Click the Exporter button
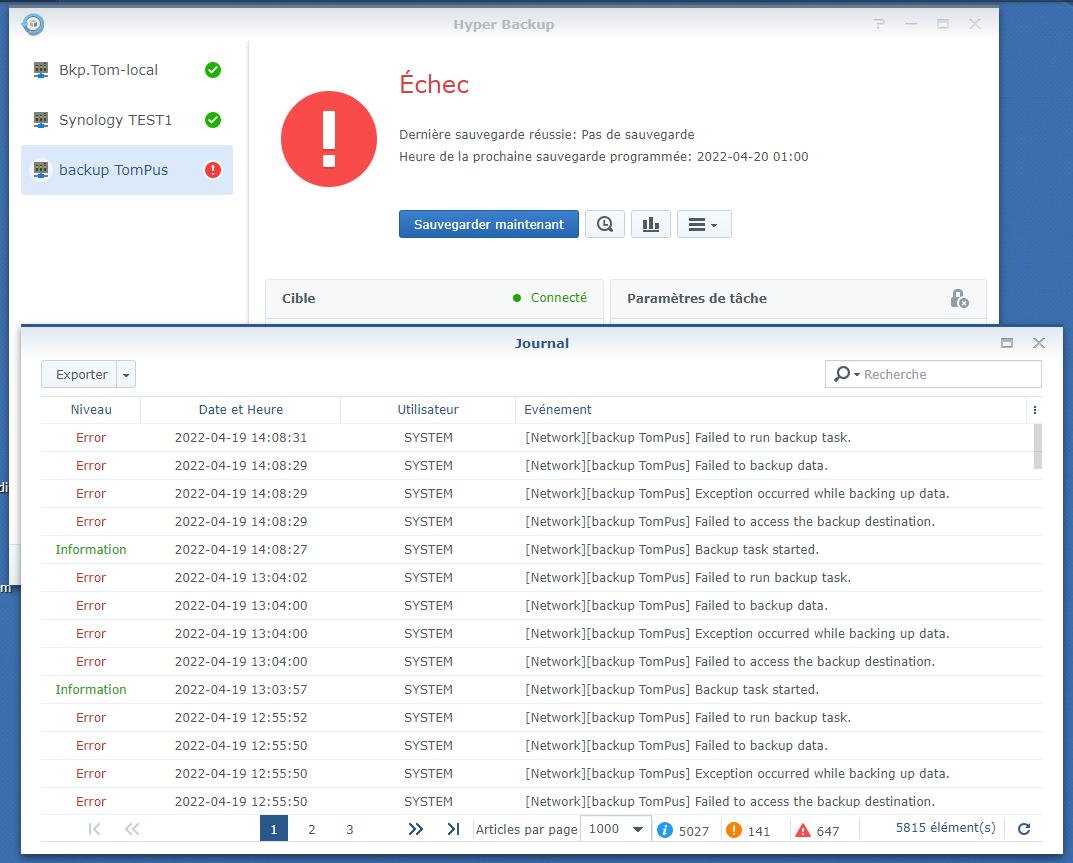1073x863 pixels. click(x=81, y=375)
